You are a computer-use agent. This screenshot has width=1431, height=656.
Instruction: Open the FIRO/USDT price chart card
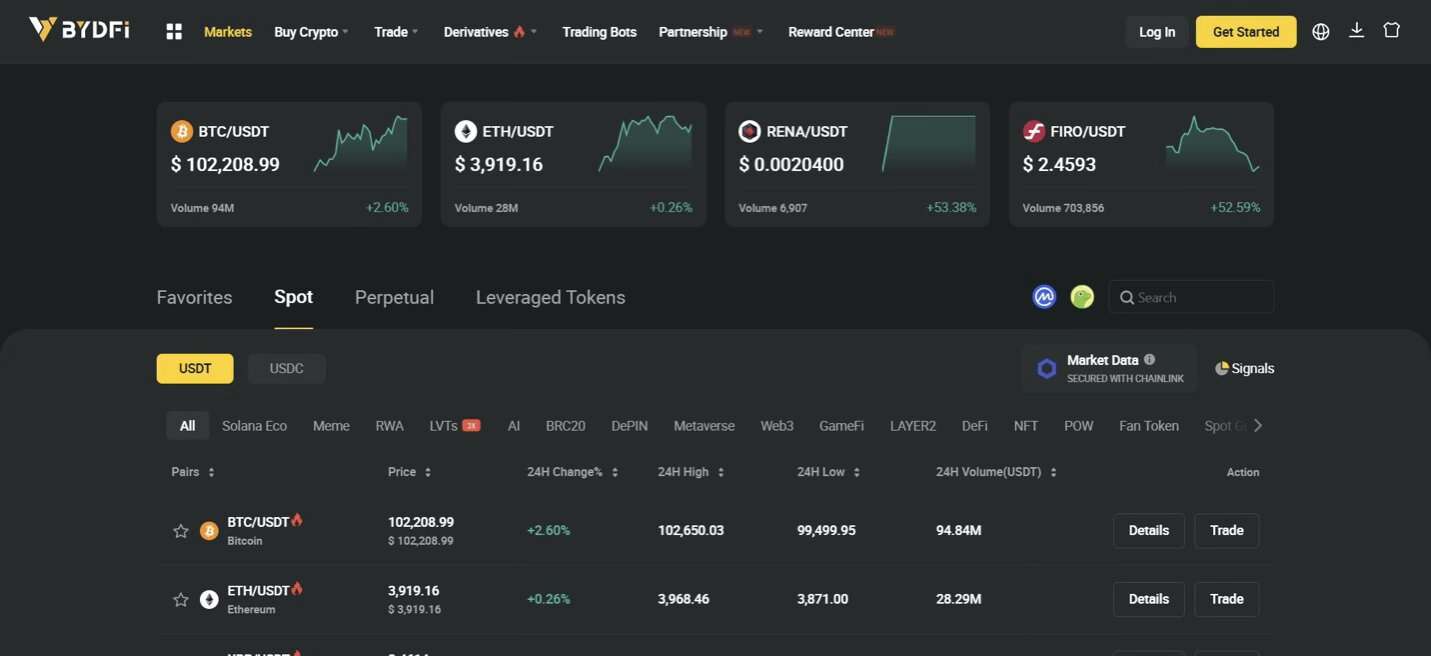[1141, 164]
